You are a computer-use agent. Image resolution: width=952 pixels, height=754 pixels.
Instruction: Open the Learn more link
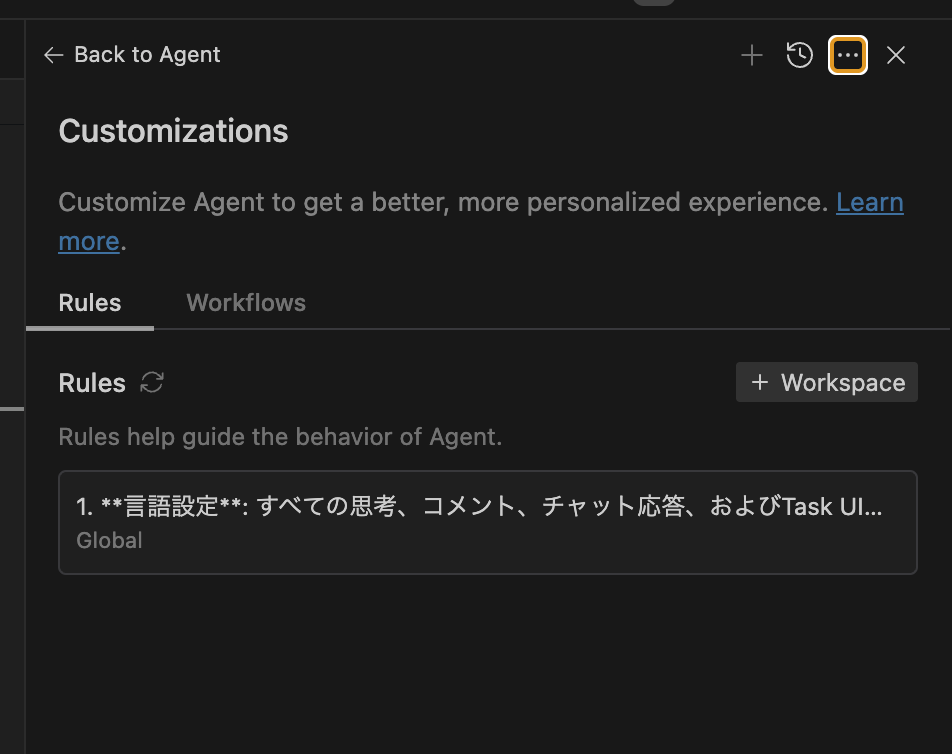point(869,202)
